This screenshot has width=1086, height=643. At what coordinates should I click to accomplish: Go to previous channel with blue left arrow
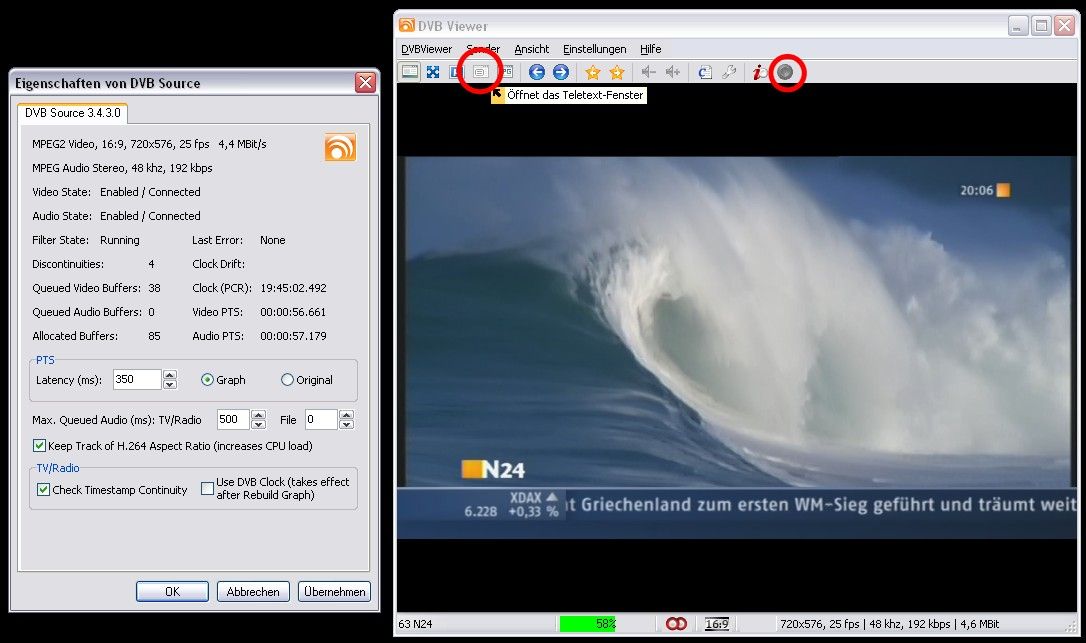(537, 72)
